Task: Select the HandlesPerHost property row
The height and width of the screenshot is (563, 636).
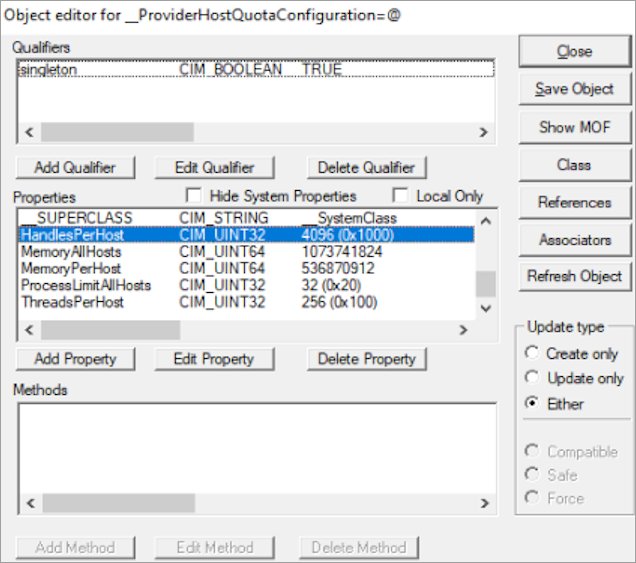Action: [247, 235]
